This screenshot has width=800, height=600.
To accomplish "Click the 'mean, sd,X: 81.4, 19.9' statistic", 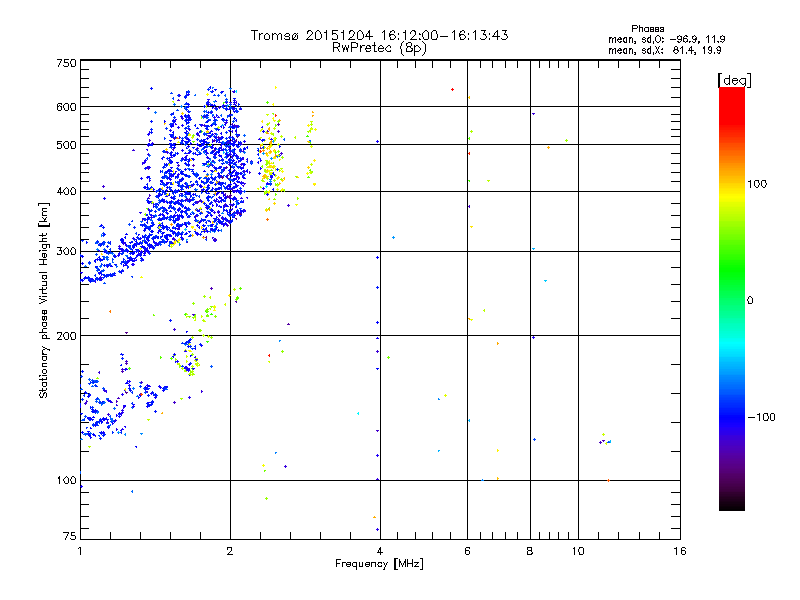I will [x=664, y=50].
